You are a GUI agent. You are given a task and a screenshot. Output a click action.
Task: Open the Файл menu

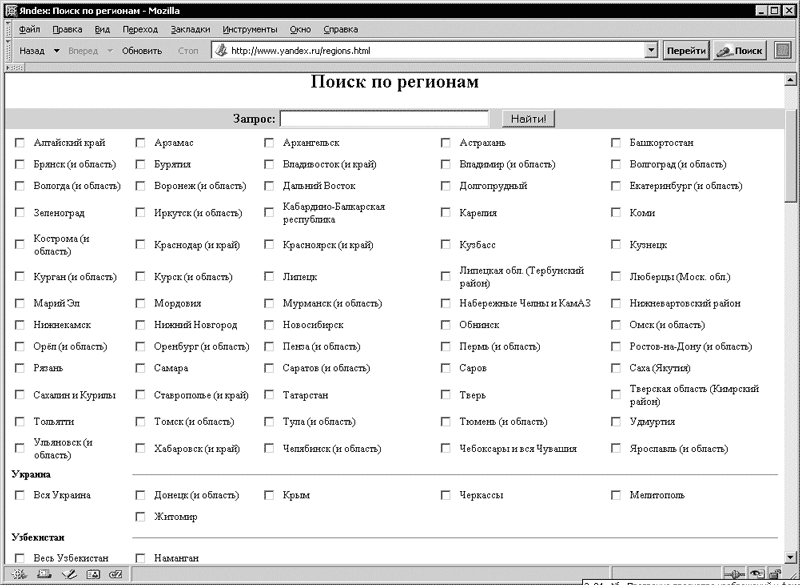(30, 29)
